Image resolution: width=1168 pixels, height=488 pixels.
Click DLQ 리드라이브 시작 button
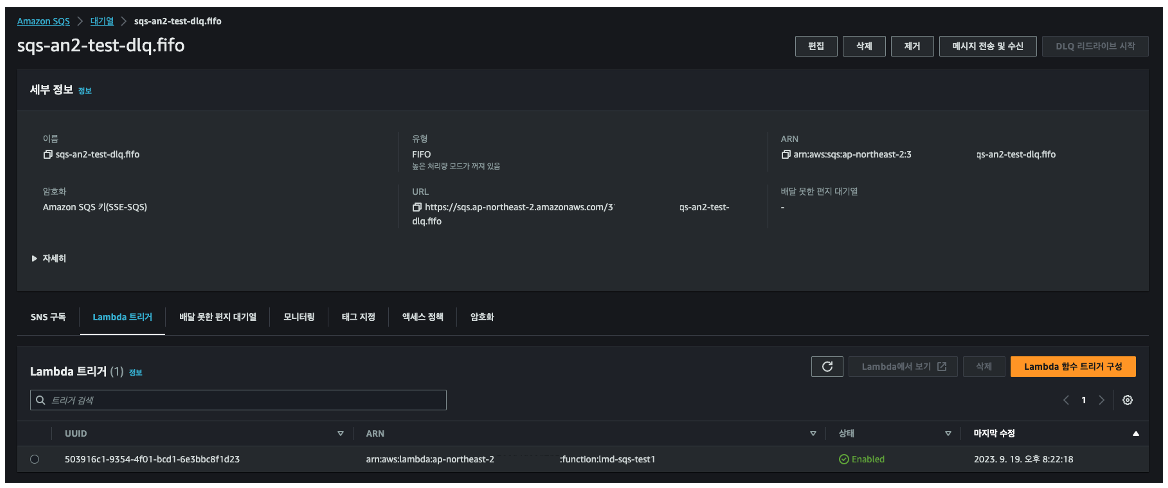pyautogui.click(x=1096, y=46)
